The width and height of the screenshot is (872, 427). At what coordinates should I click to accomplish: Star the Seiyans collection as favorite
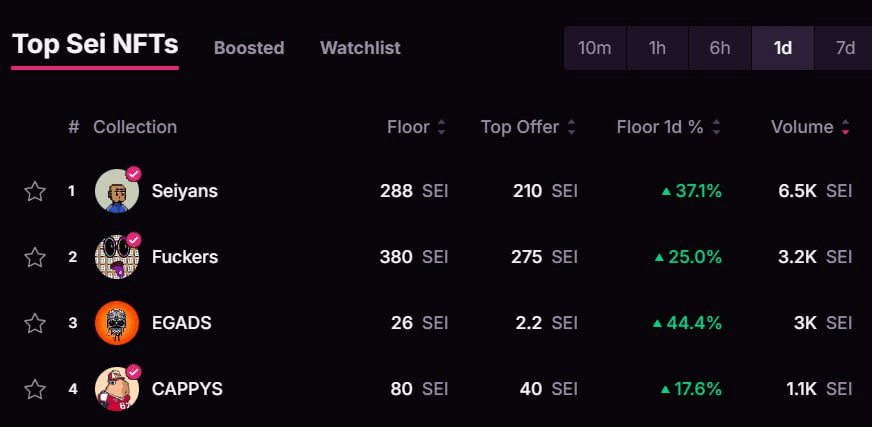(34, 191)
